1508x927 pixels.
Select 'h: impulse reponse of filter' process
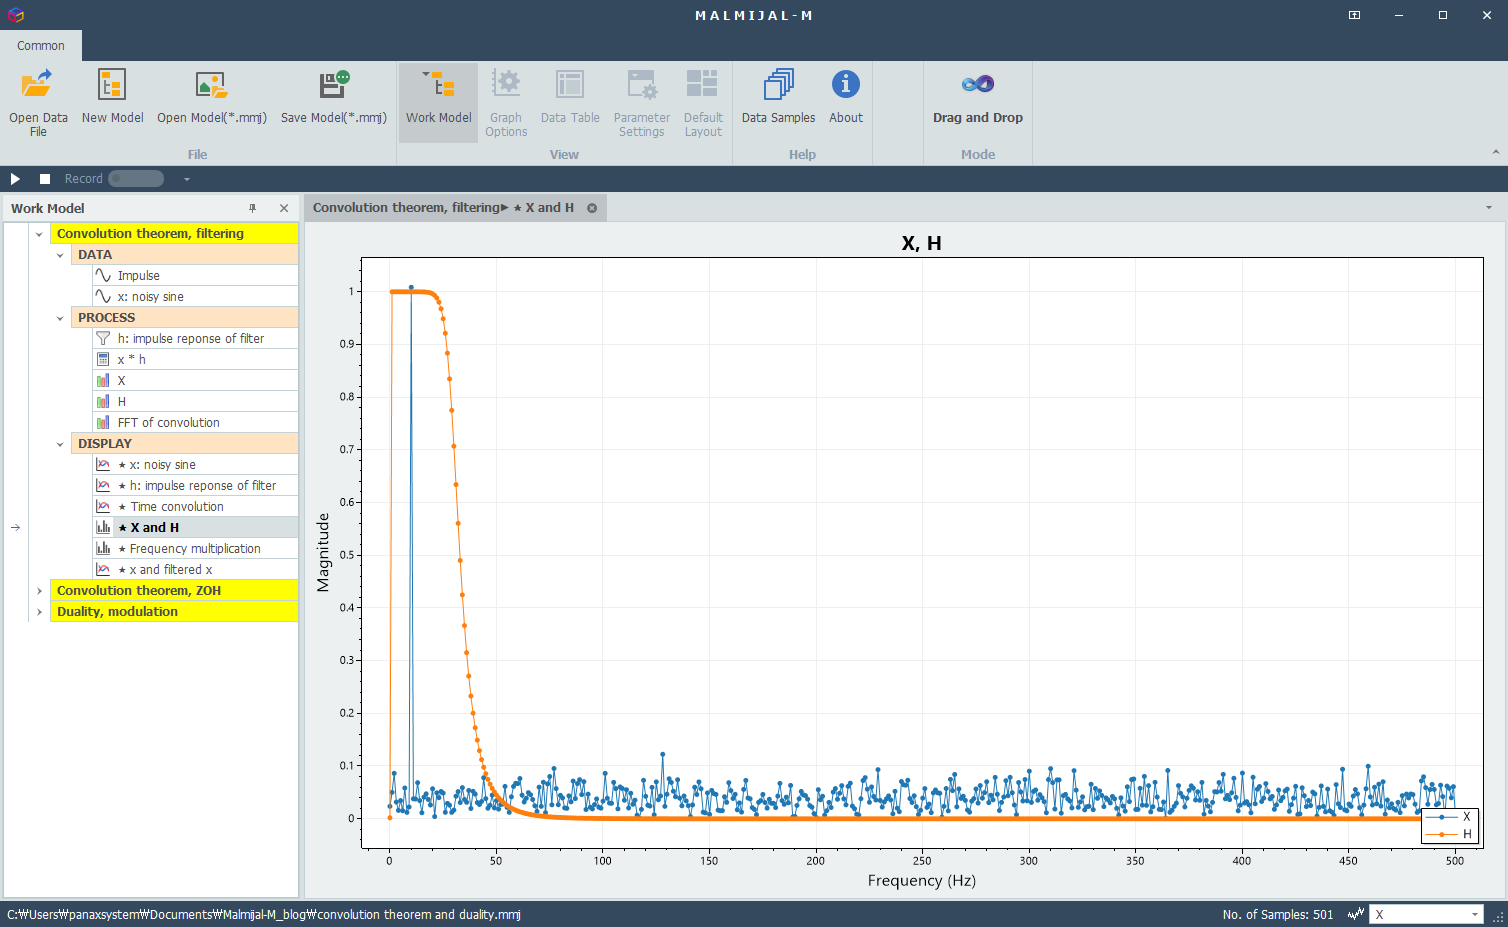coord(195,339)
